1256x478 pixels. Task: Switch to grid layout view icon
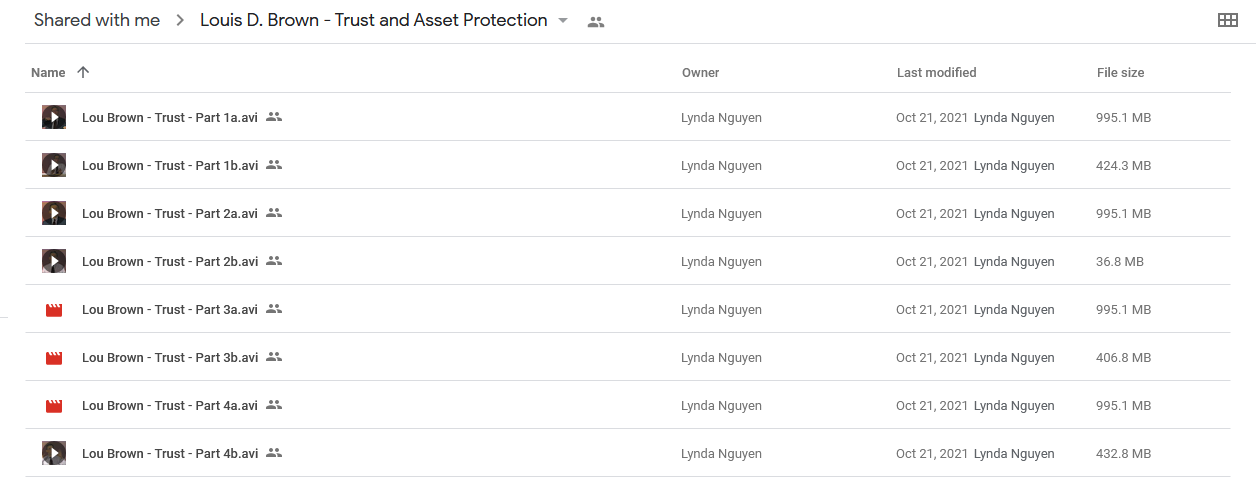pos(1228,20)
